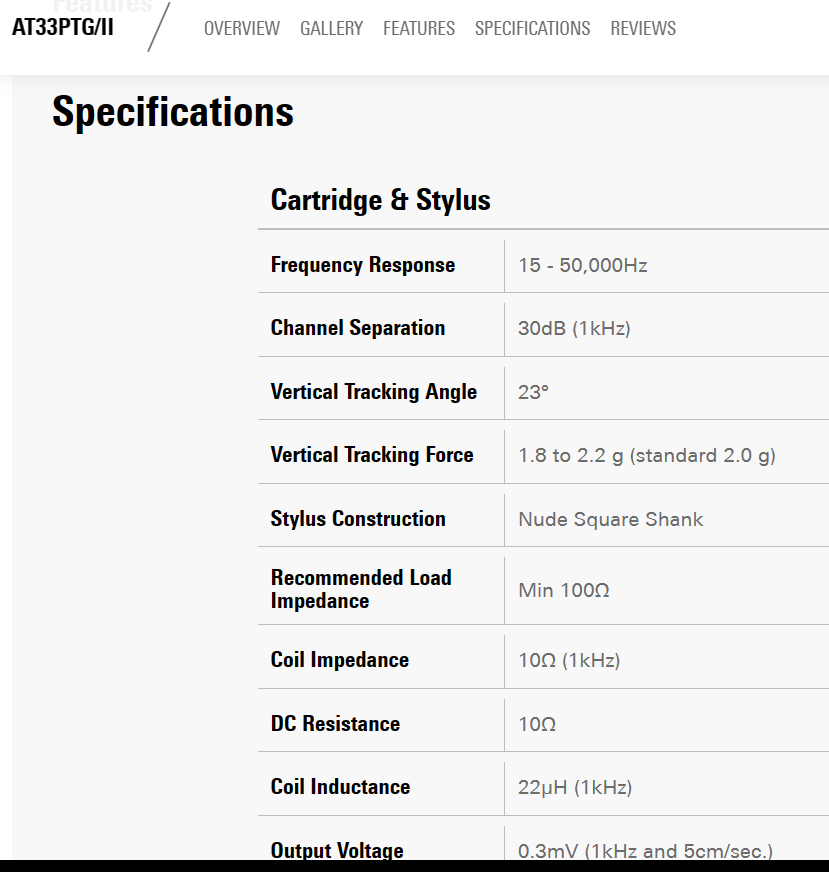
Task: Select the Frequency Response row label
Action: pos(363,265)
